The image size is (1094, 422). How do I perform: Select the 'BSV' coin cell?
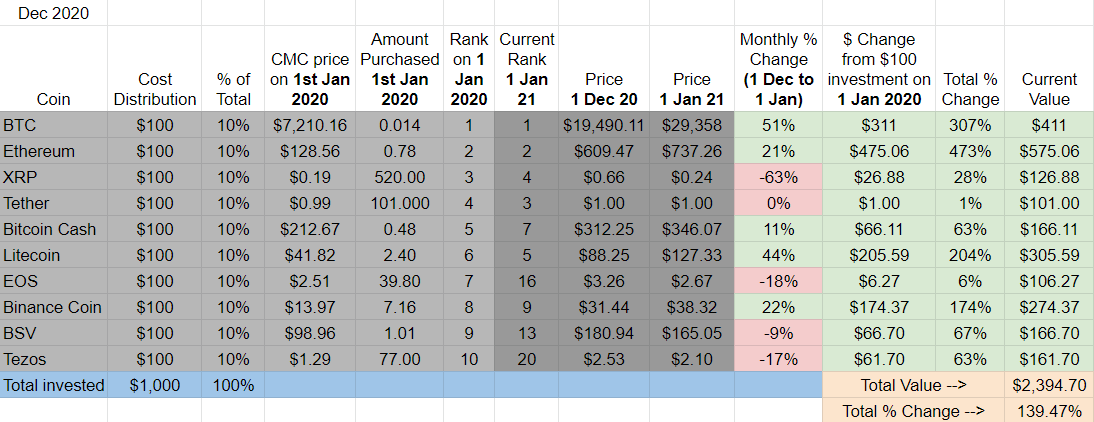click(x=54, y=333)
